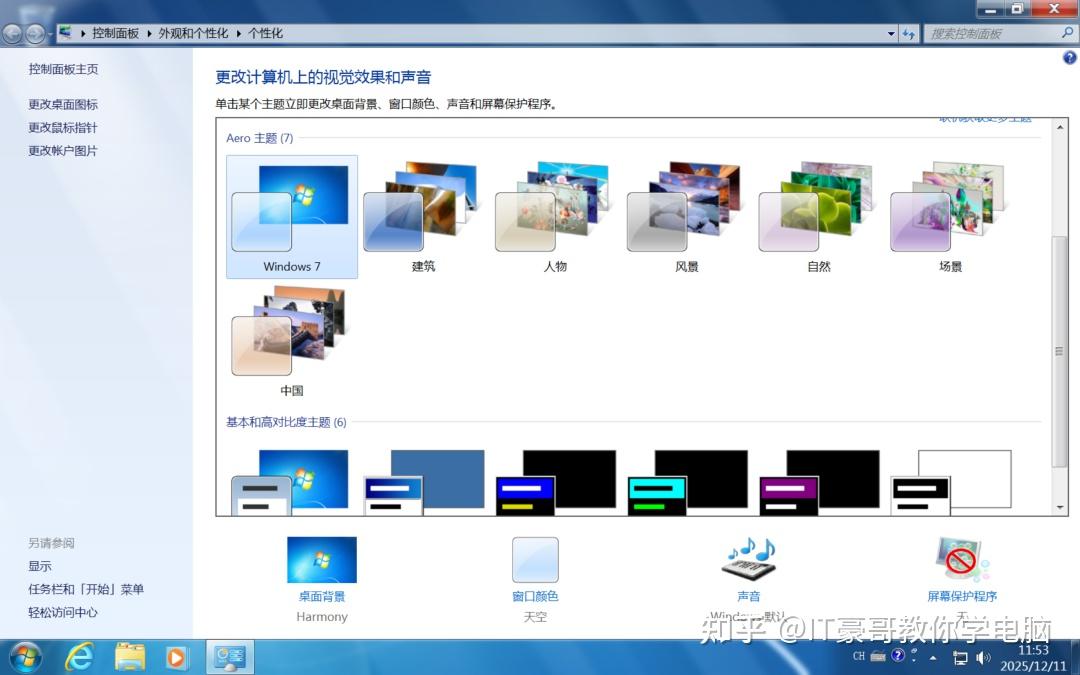Viewport: 1080px width, 675px height.
Task: Select the Windows 7 Aero theme
Action: coord(292,217)
